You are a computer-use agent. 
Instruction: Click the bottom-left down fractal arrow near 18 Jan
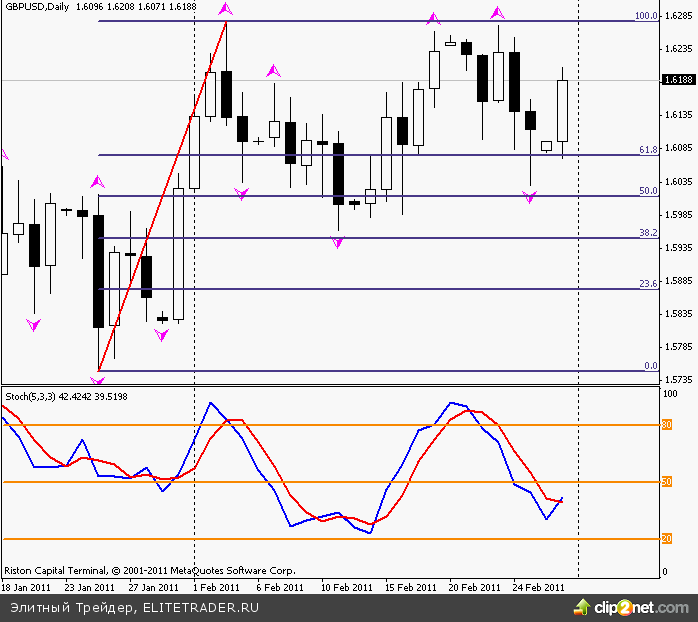(x=34, y=324)
